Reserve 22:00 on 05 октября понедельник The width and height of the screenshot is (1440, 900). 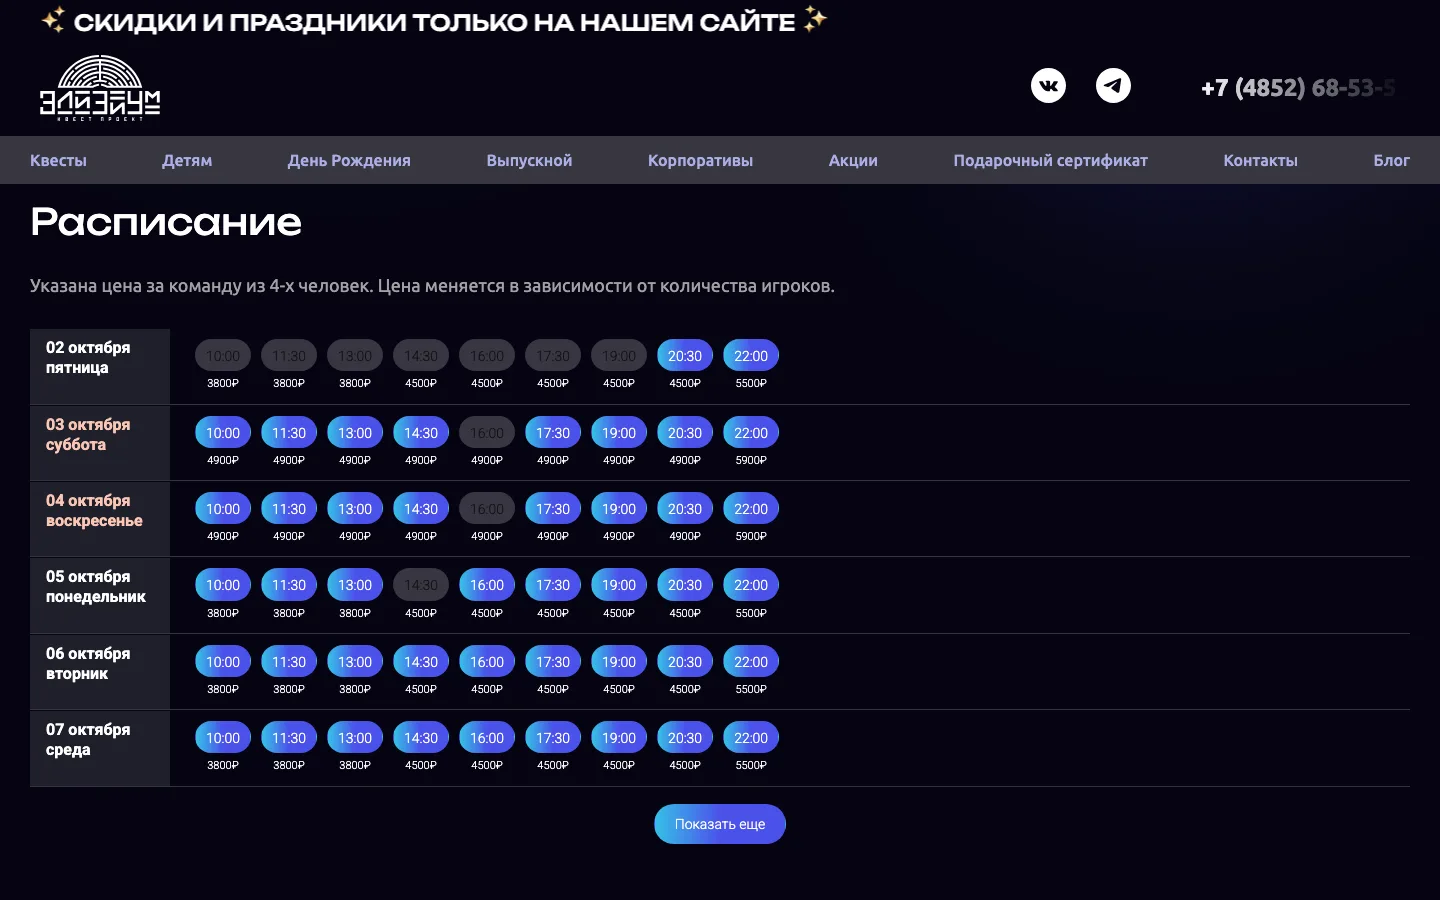[751, 585]
